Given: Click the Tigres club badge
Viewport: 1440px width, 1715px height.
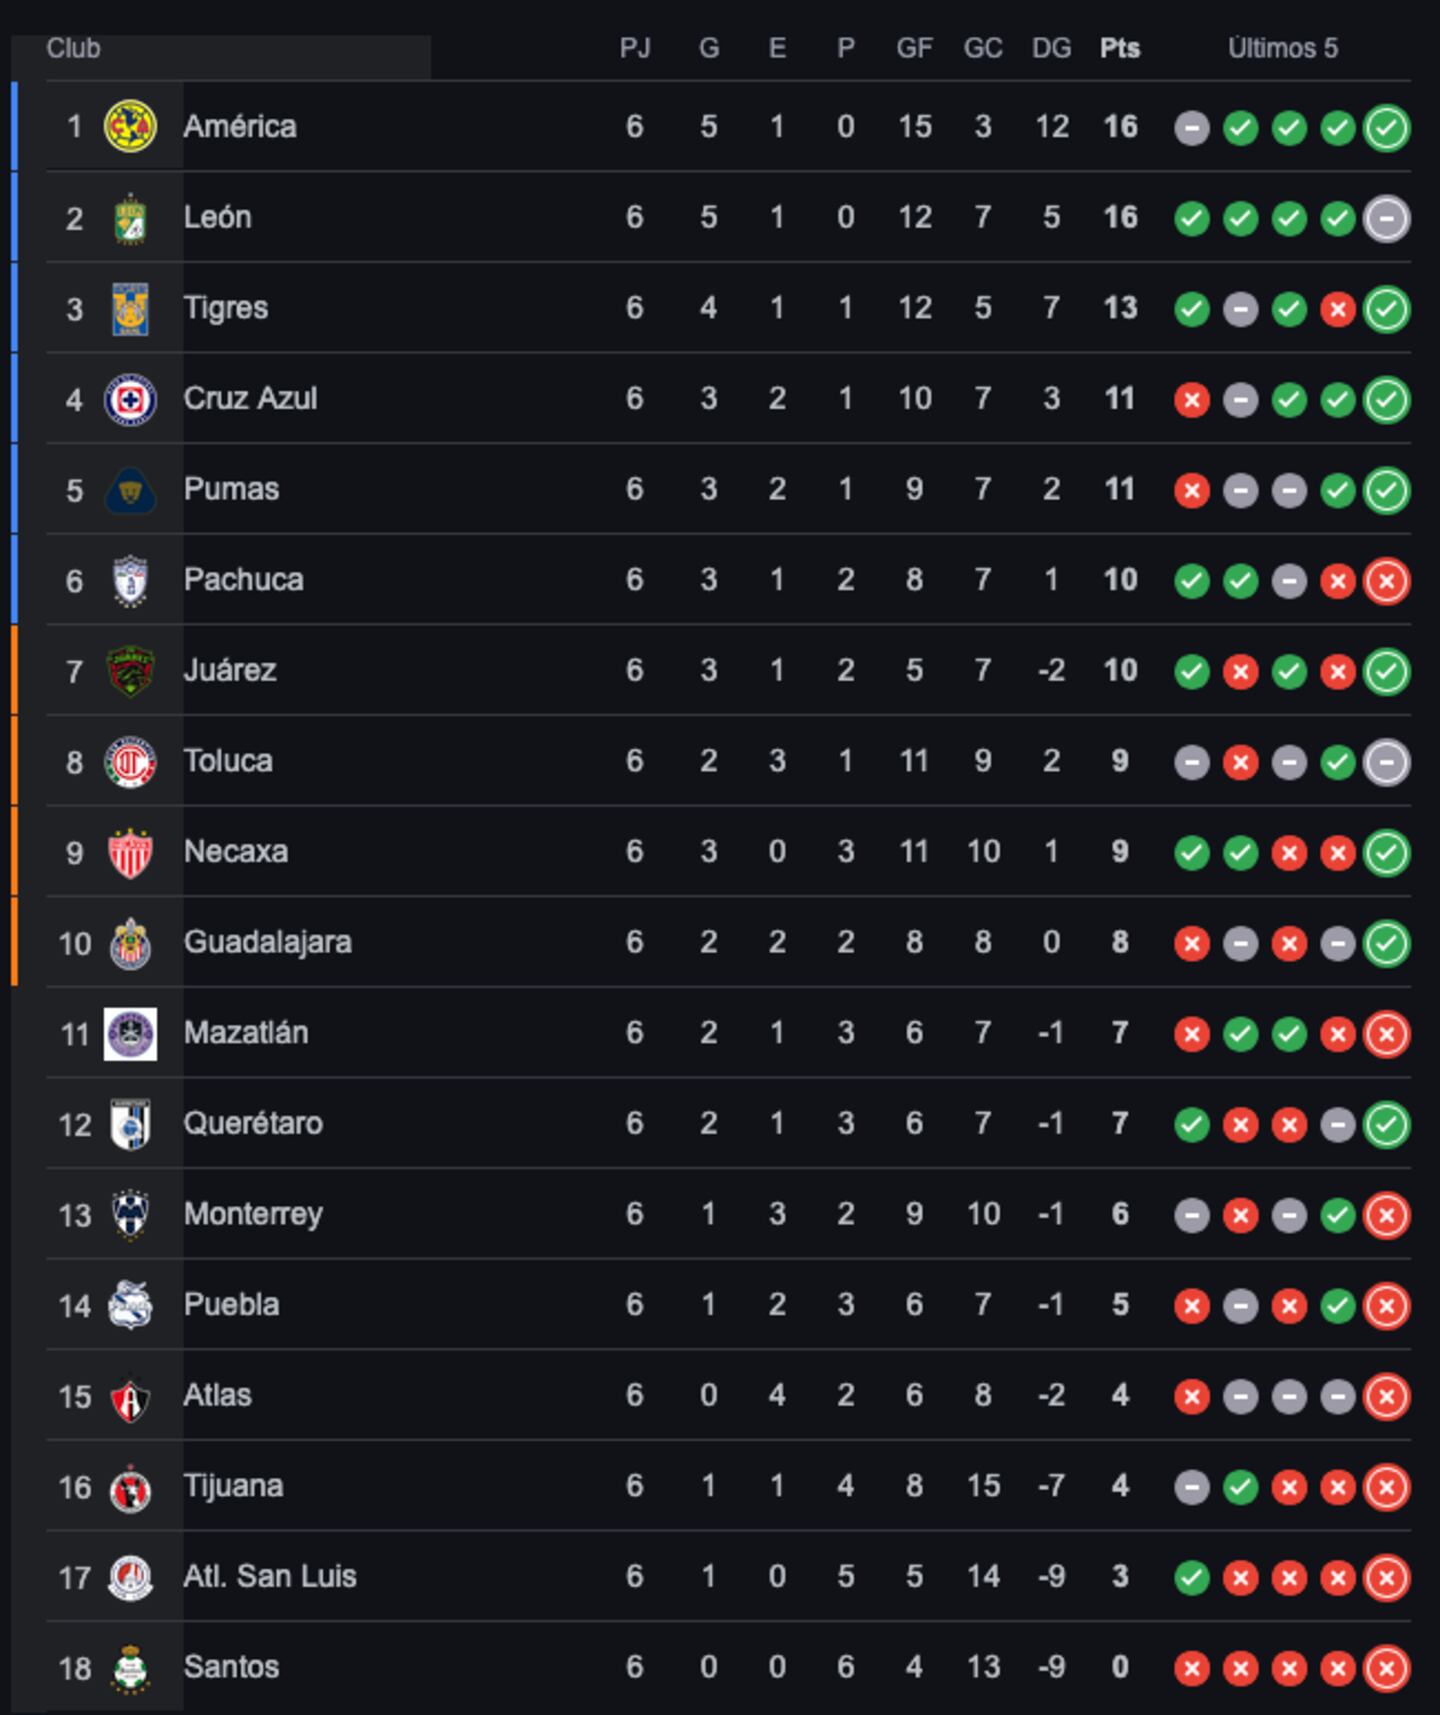Looking at the screenshot, I should click(130, 307).
